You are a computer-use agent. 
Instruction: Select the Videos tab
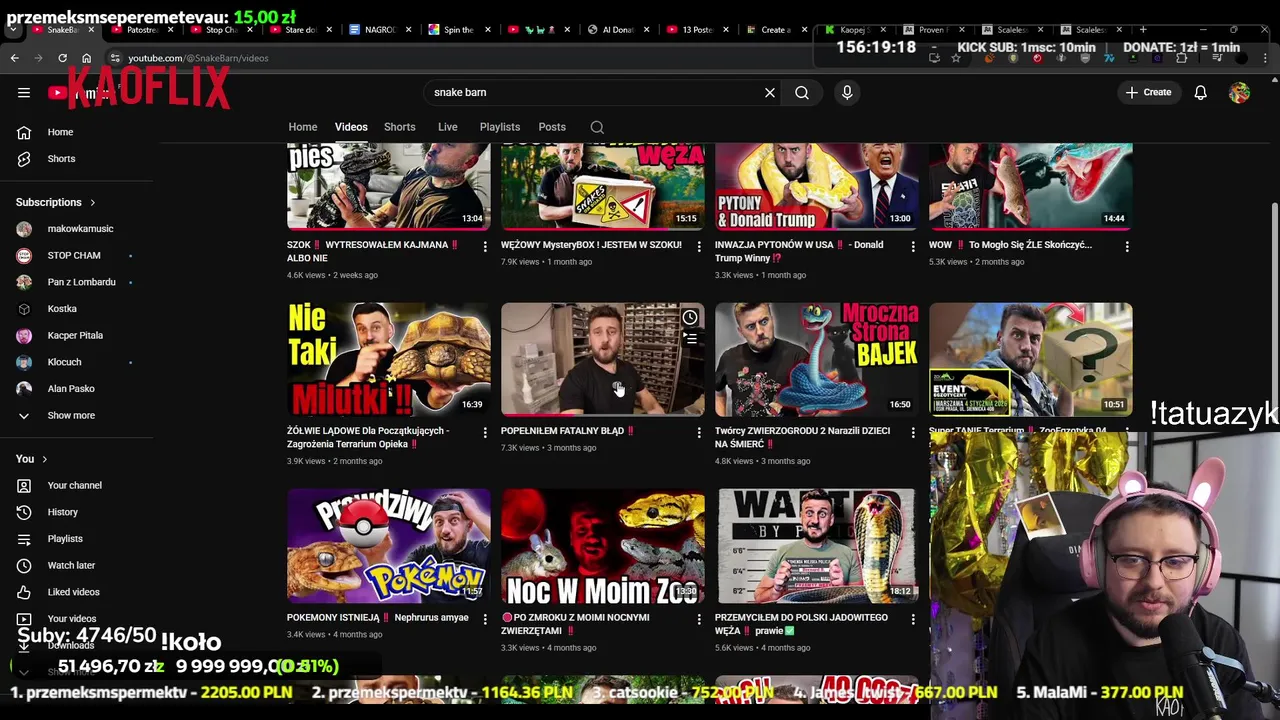point(351,127)
